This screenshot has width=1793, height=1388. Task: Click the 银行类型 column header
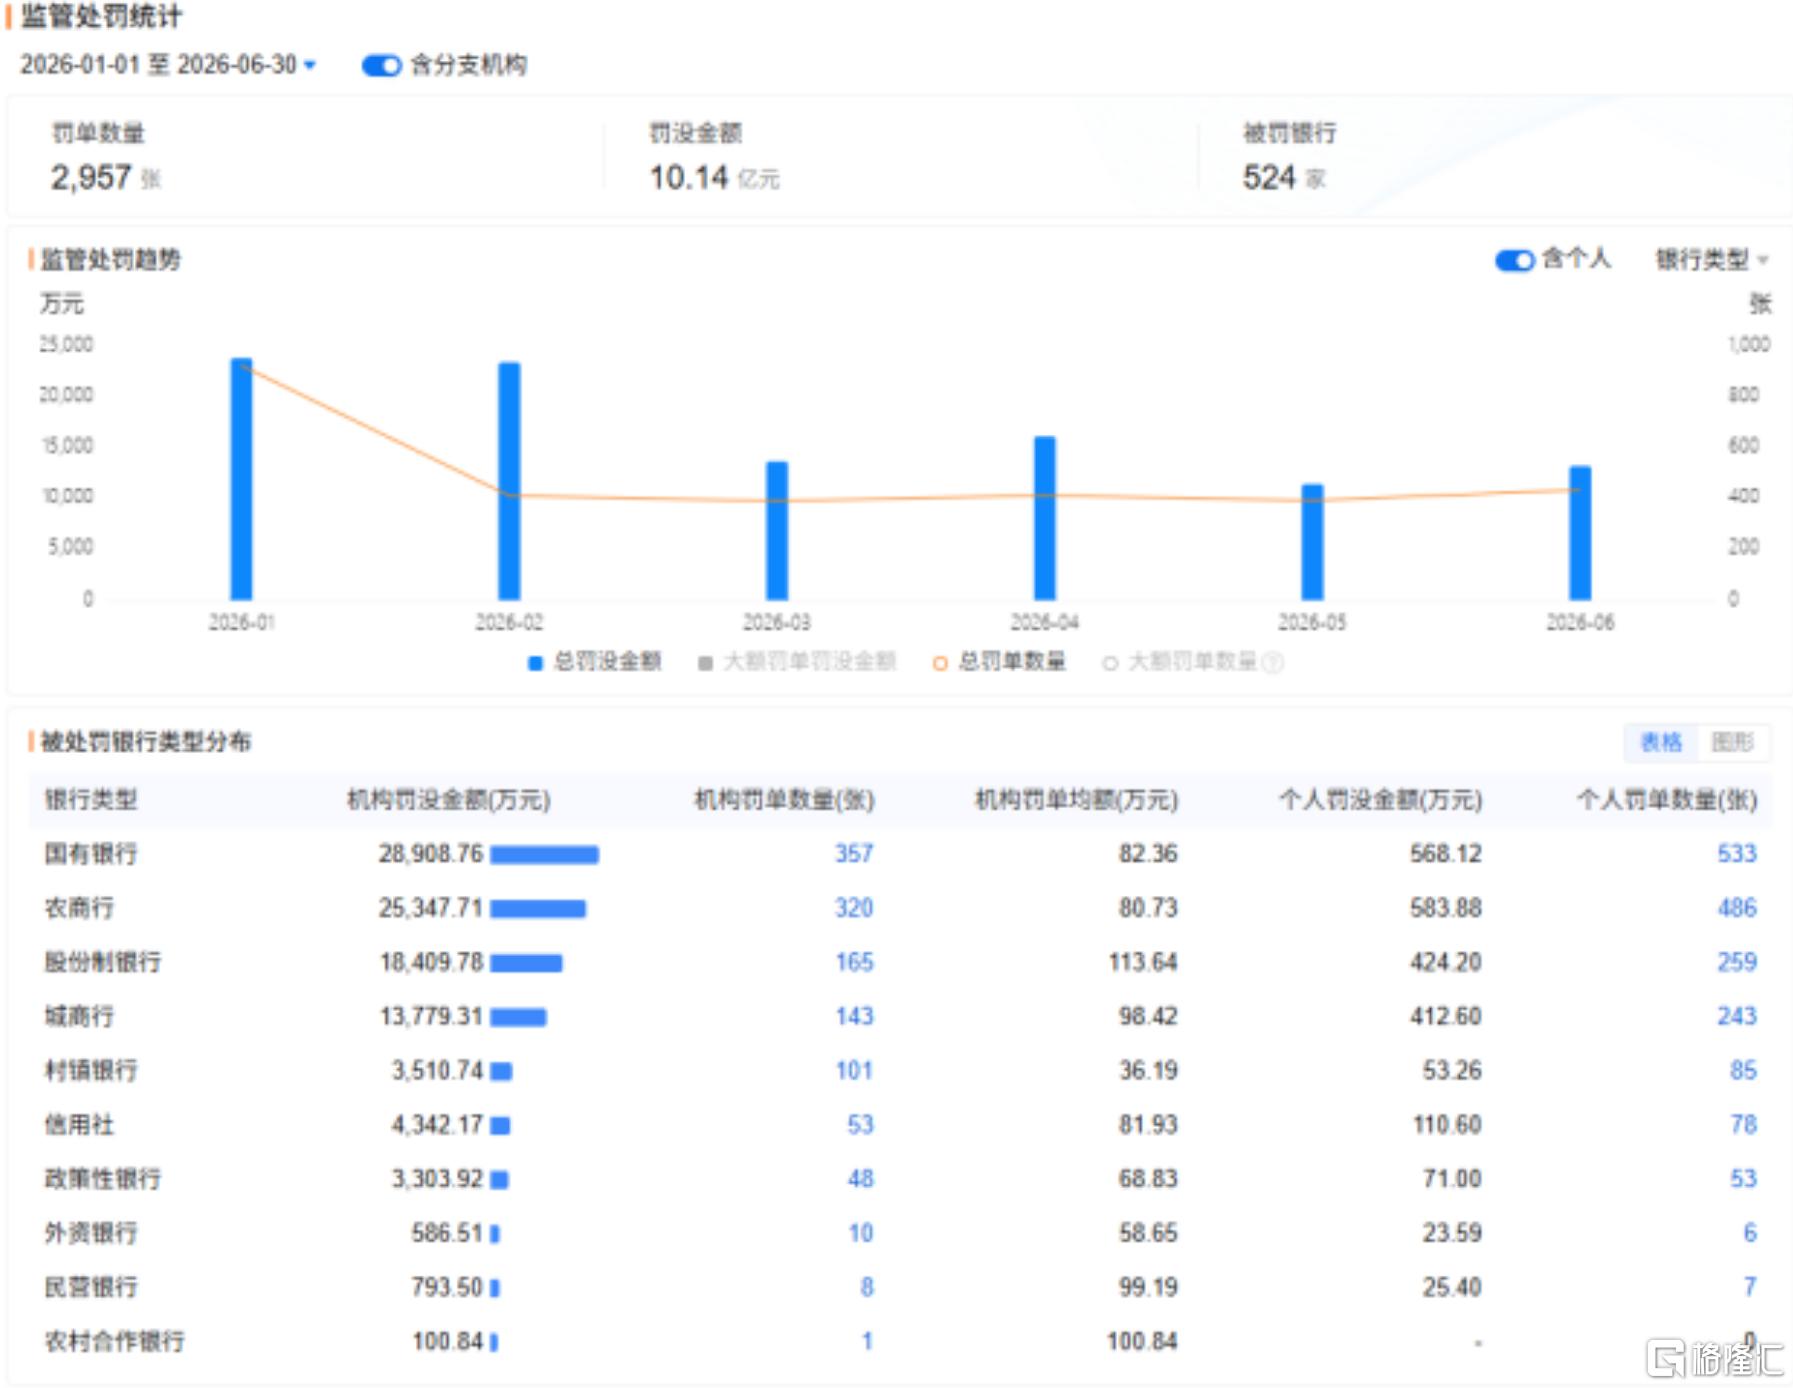click(90, 800)
